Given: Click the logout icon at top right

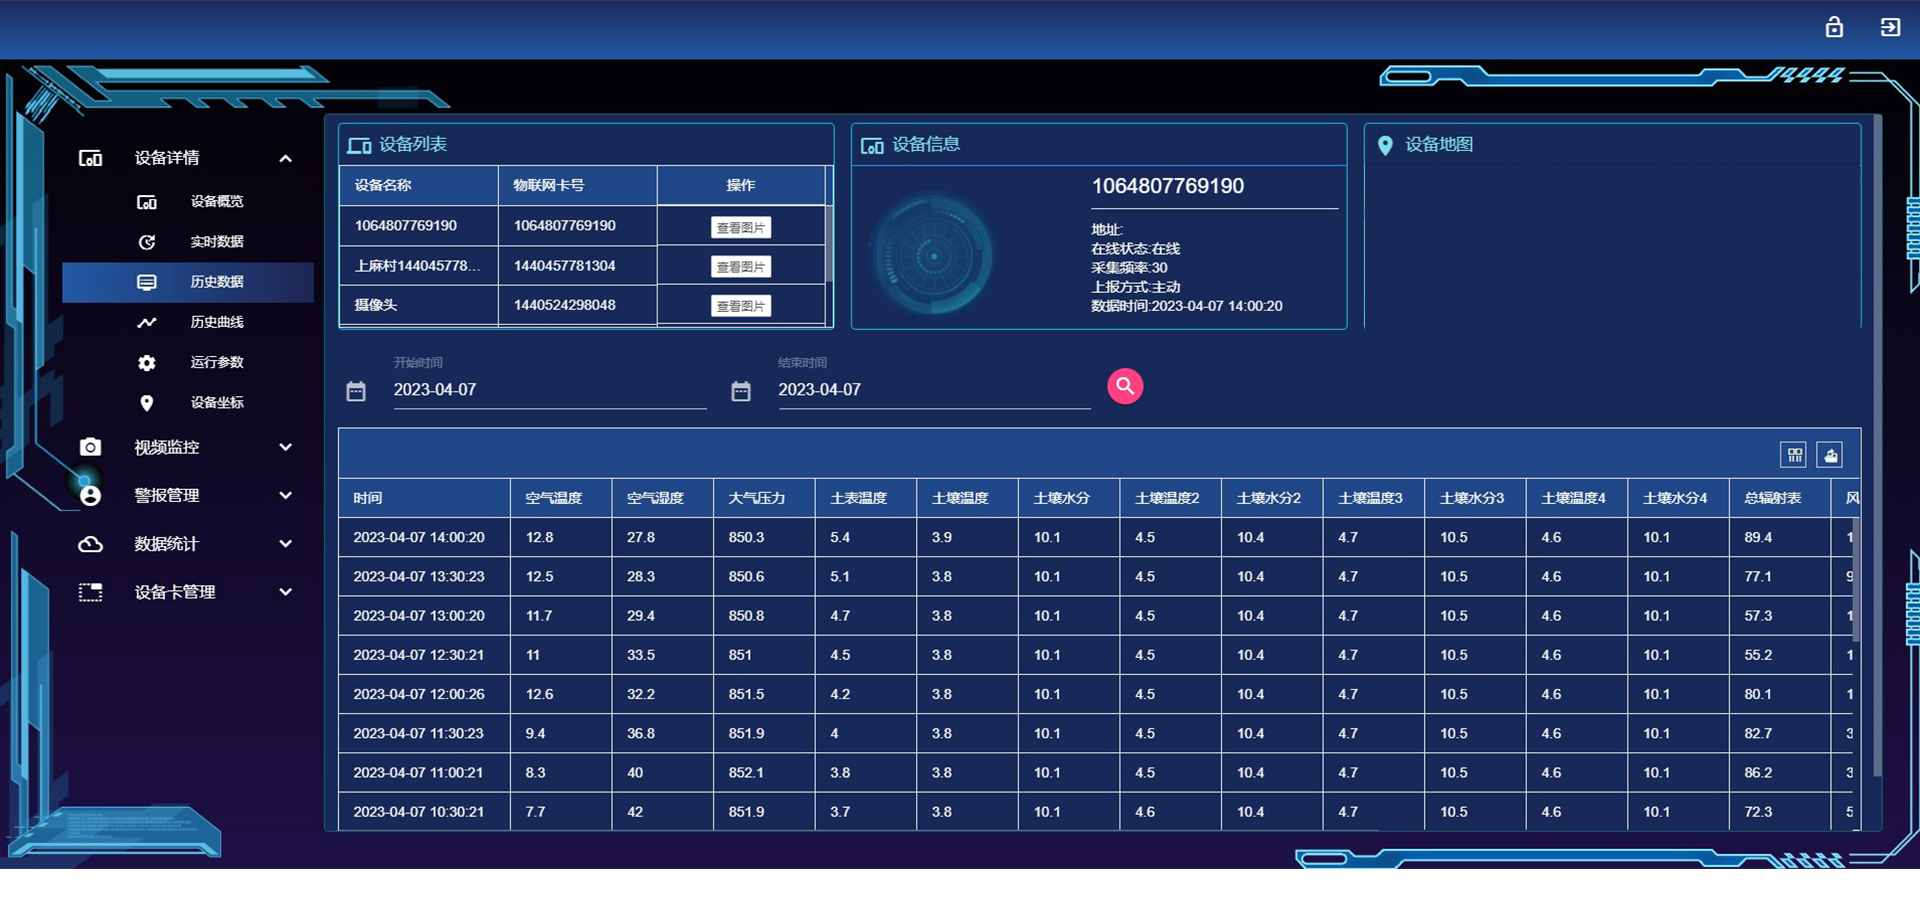Looking at the screenshot, I should pyautogui.click(x=1890, y=27).
